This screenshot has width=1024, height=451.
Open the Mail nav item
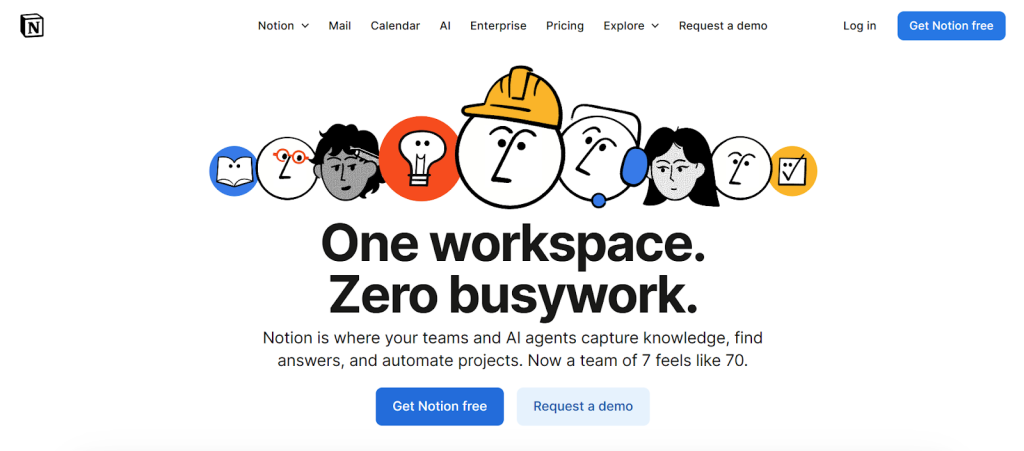tap(340, 26)
